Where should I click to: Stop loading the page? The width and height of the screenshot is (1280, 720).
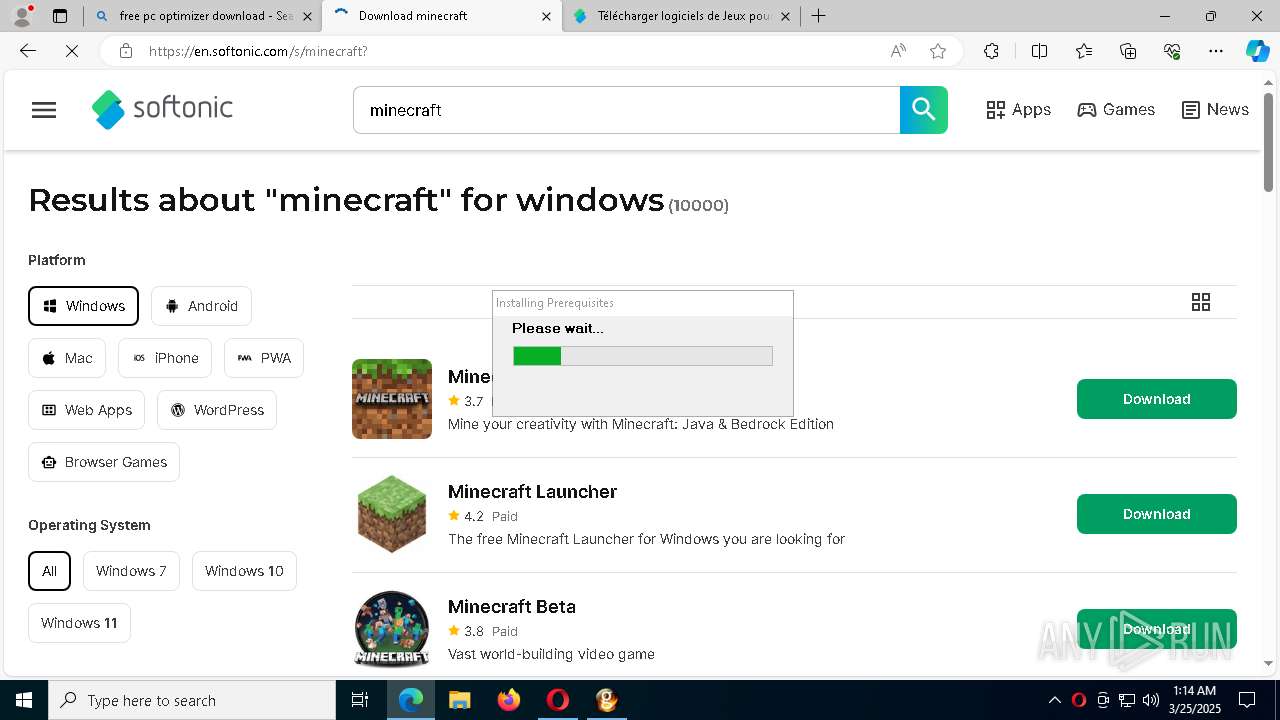(72, 51)
